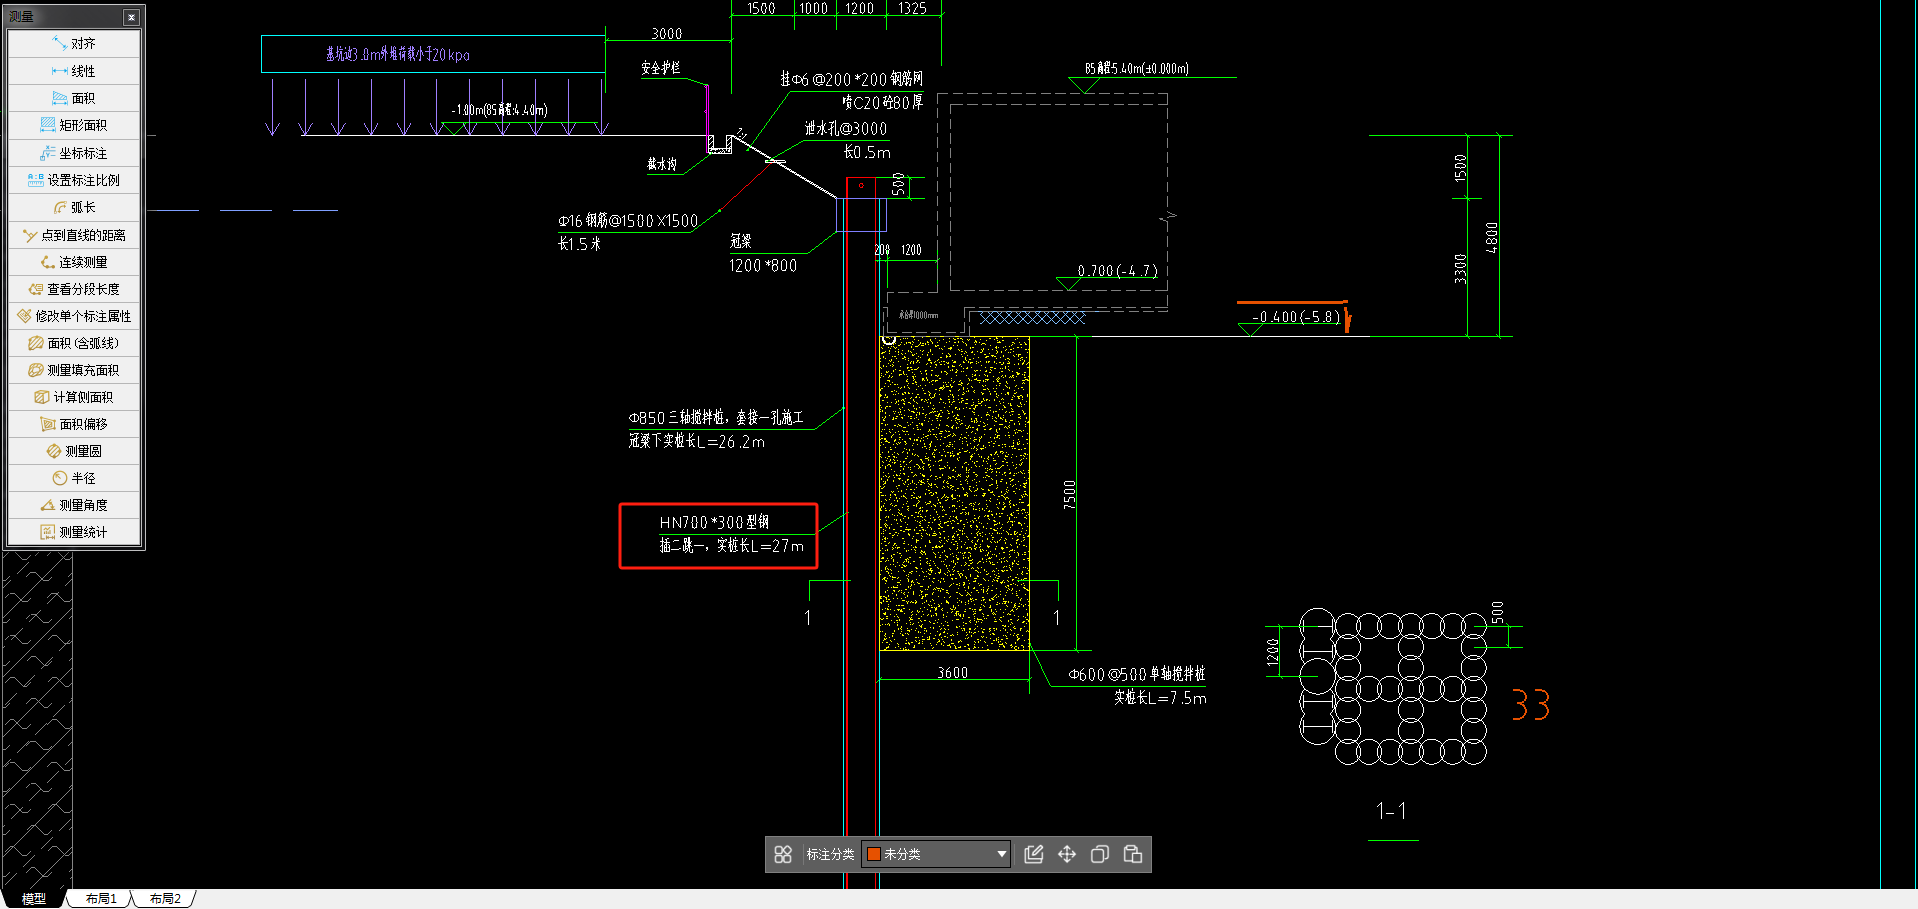Open annotation category manager grid icon
Viewport: 1918px width, 909px height.
[783, 854]
